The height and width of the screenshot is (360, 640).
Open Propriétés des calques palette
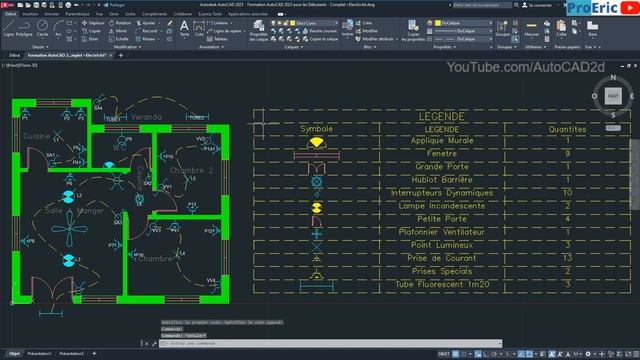coord(258,31)
